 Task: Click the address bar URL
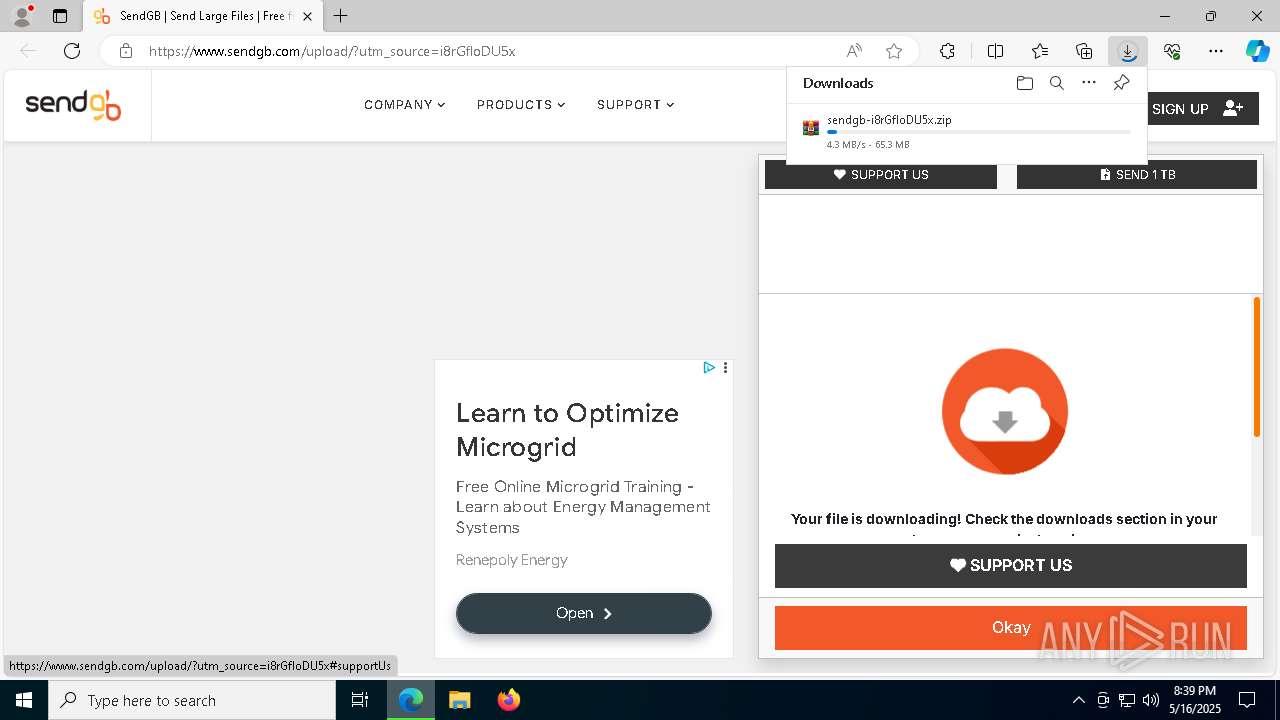tap(332, 51)
